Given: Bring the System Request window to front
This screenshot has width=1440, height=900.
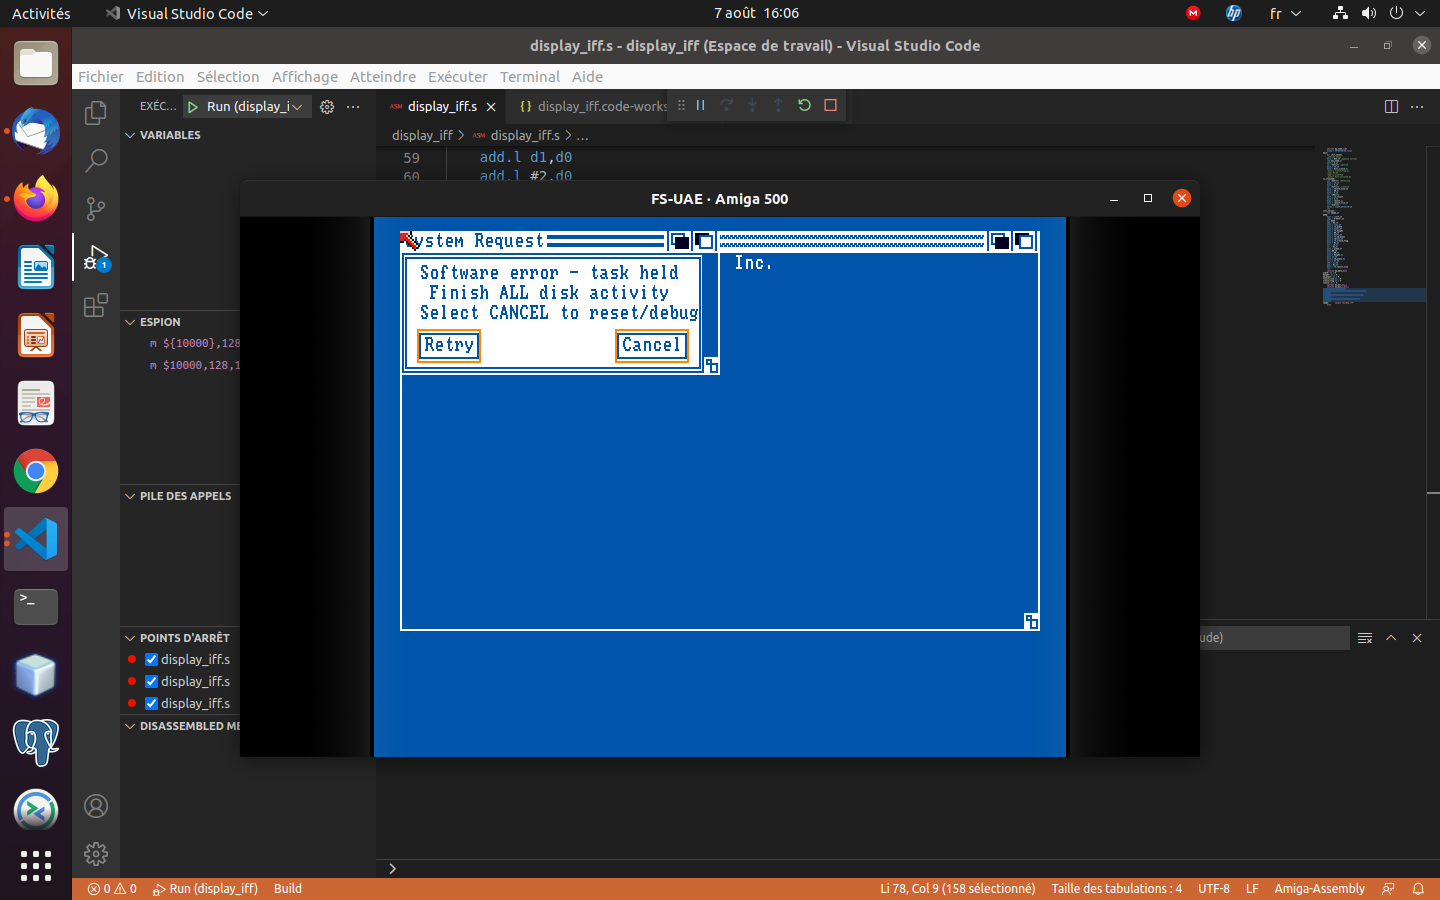Looking at the screenshot, I should coord(704,241).
